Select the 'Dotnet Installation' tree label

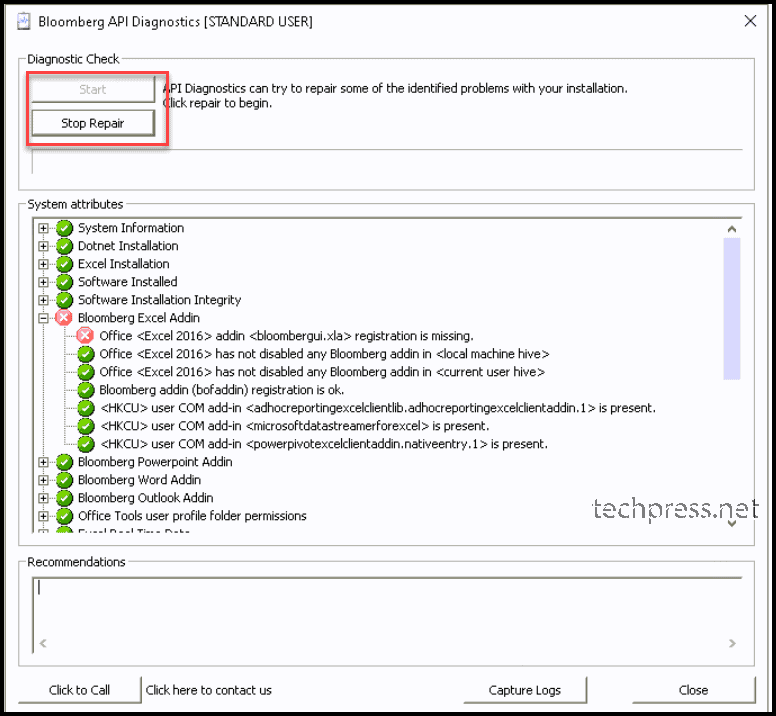point(128,246)
